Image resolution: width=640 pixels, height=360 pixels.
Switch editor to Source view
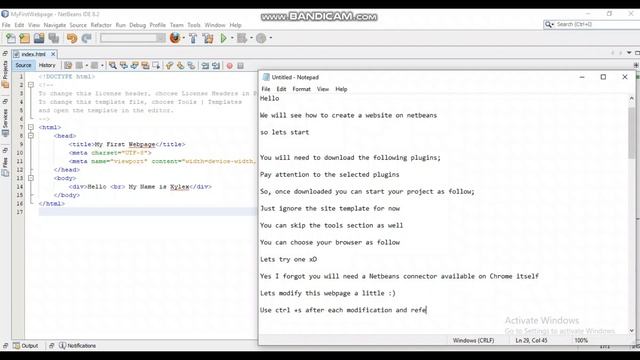coord(23,65)
